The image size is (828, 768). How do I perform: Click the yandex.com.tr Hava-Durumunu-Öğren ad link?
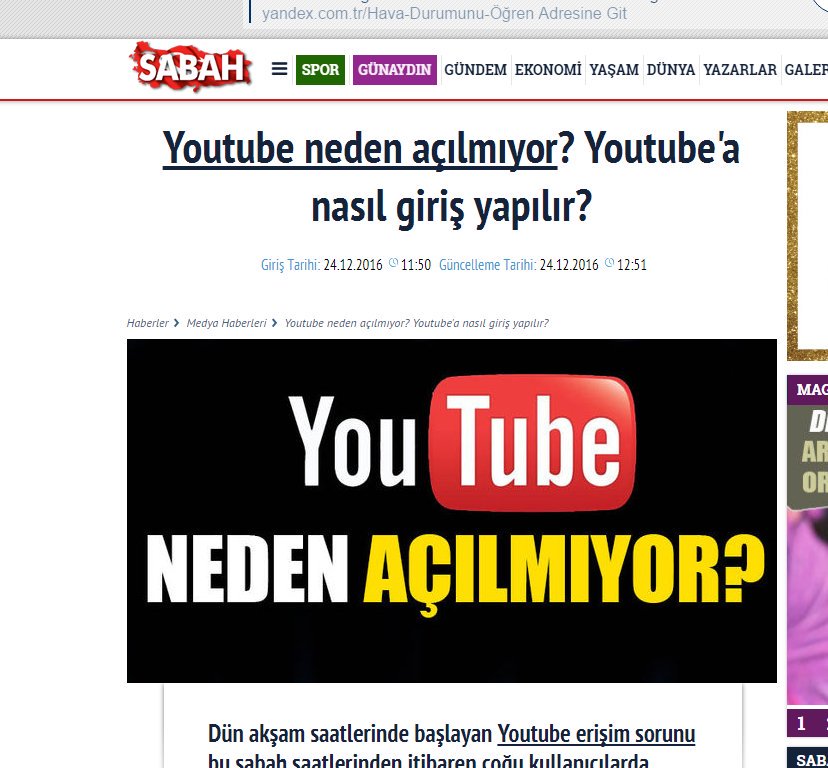pos(444,13)
